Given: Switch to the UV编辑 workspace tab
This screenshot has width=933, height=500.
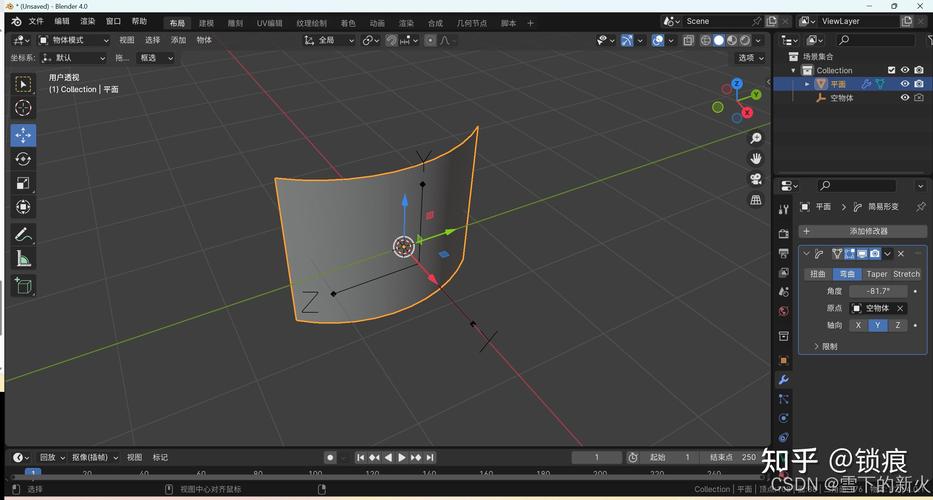Looking at the screenshot, I should tap(270, 23).
